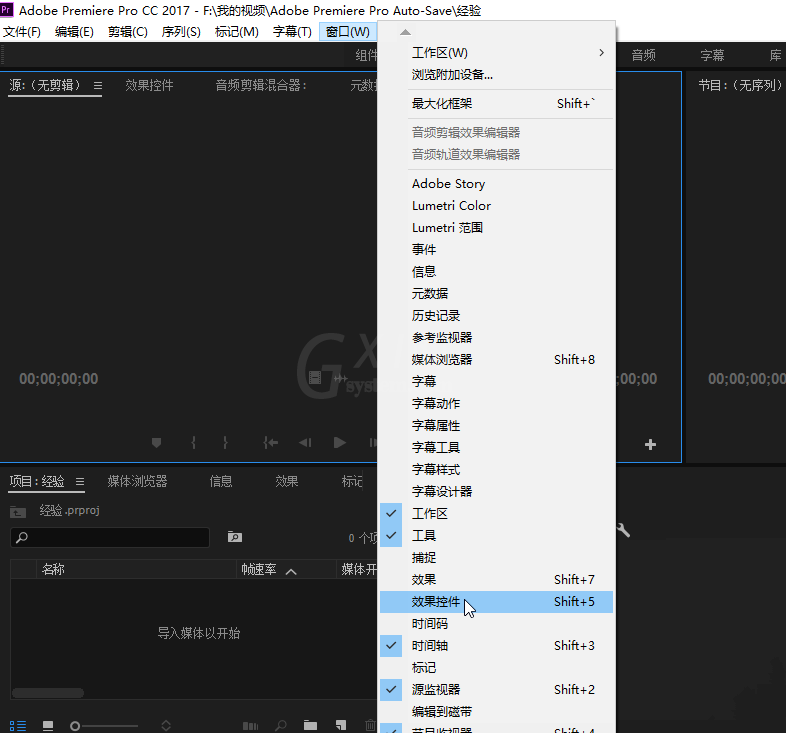Open the 剪辑(C) menu

(128, 32)
